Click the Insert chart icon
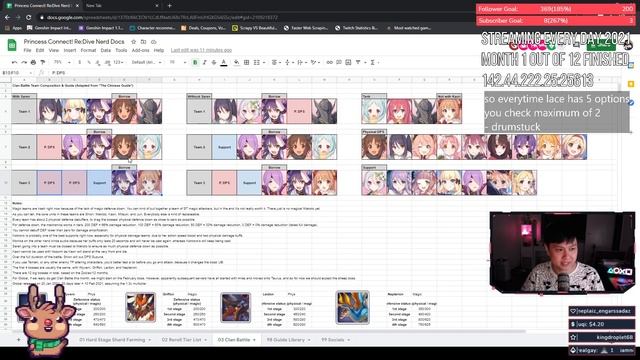This screenshot has height=360, width=640. 348,62
